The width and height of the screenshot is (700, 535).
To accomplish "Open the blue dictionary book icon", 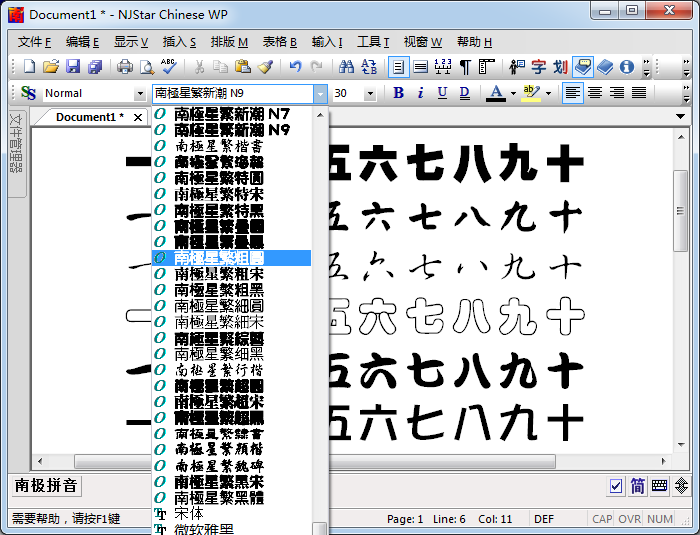I will tap(605, 67).
